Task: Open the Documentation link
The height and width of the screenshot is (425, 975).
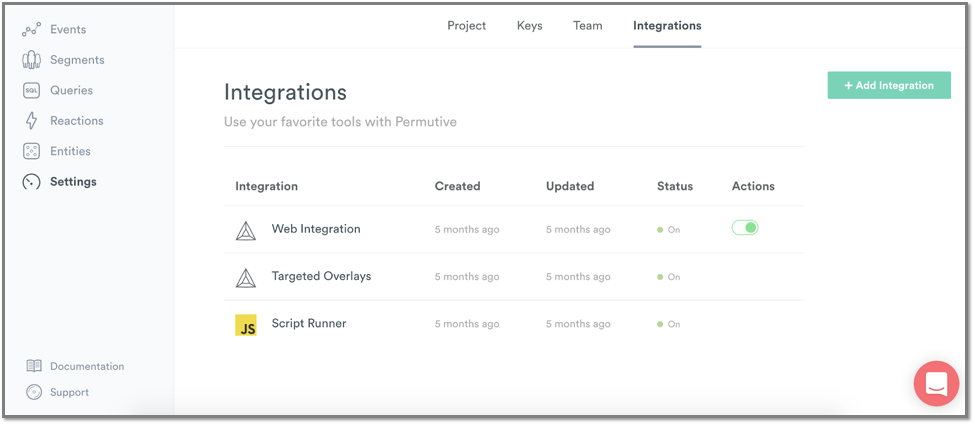Action: click(x=87, y=366)
